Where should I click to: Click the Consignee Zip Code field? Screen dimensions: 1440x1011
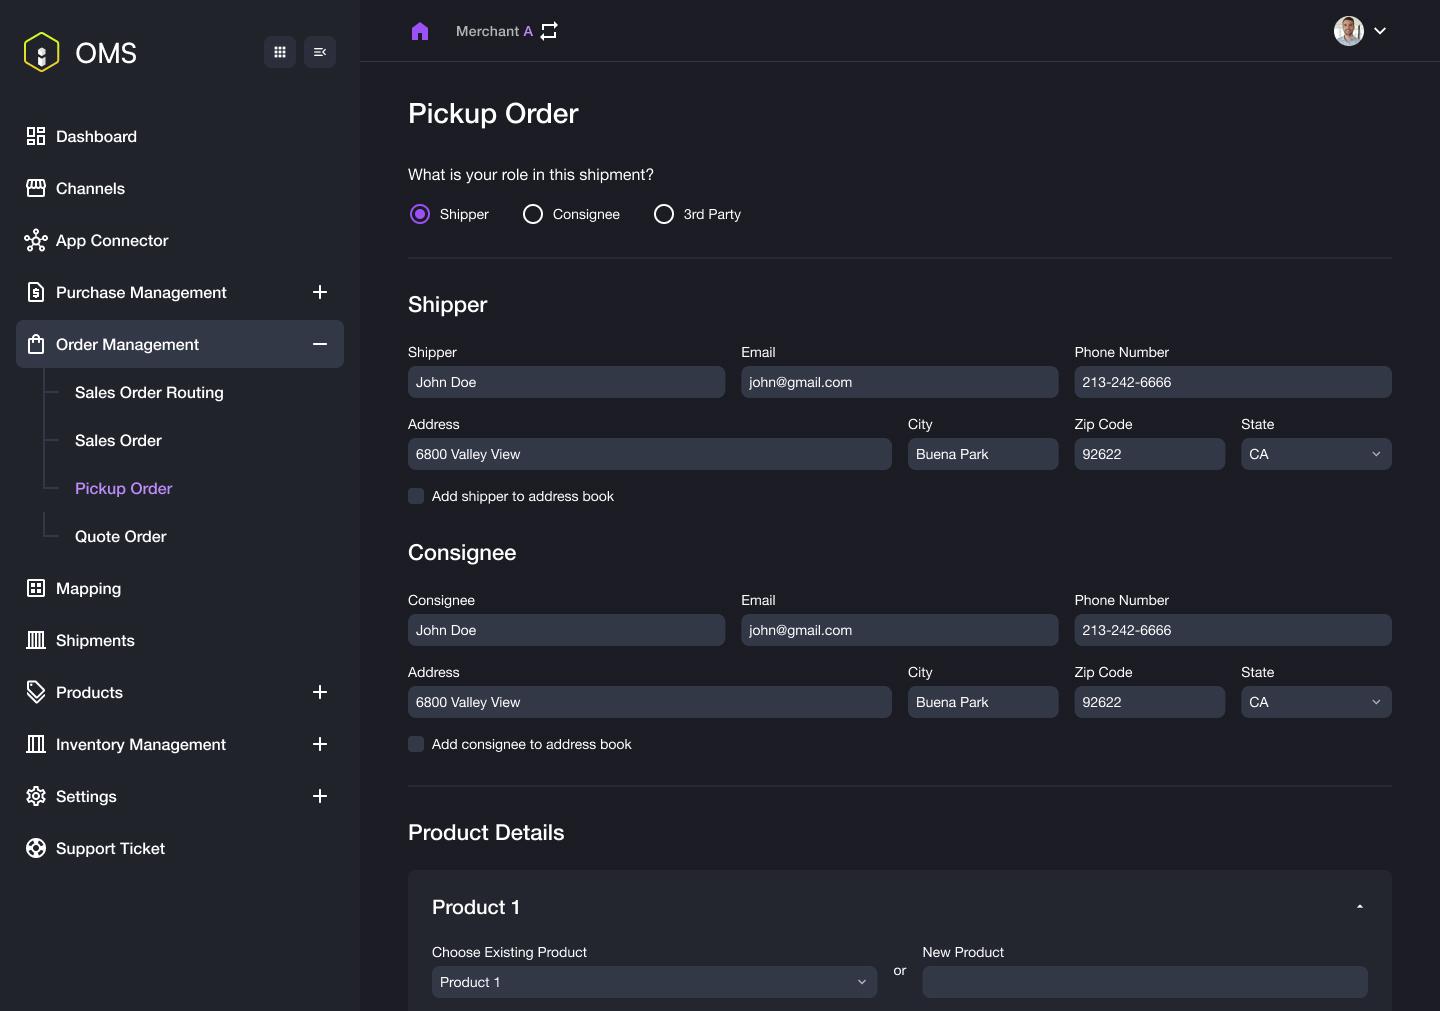point(1150,702)
